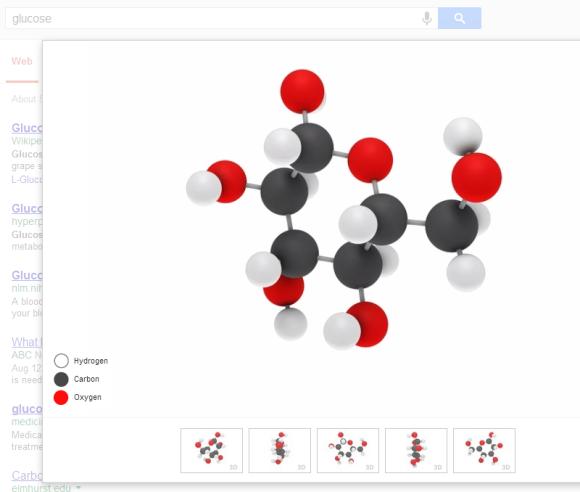Click the Oxygen legend red circle
The width and height of the screenshot is (580, 492).
61,397
